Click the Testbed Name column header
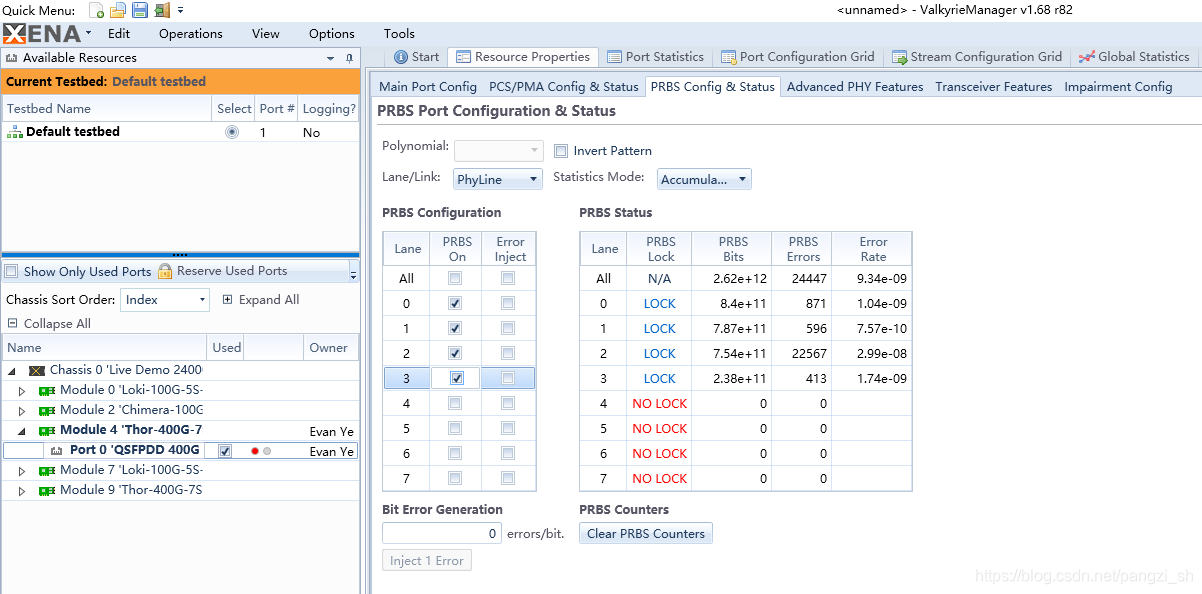The height and width of the screenshot is (594, 1202). click(x=107, y=108)
